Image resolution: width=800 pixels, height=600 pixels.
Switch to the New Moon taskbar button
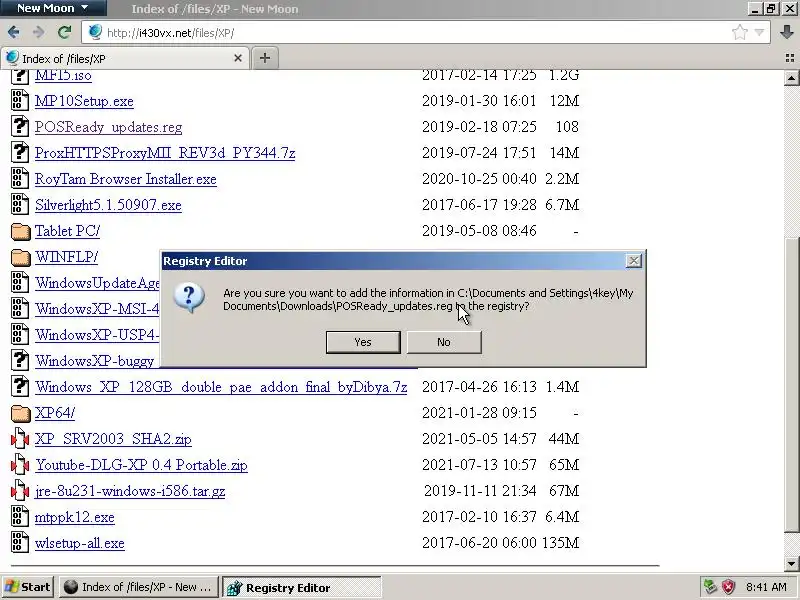139,587
